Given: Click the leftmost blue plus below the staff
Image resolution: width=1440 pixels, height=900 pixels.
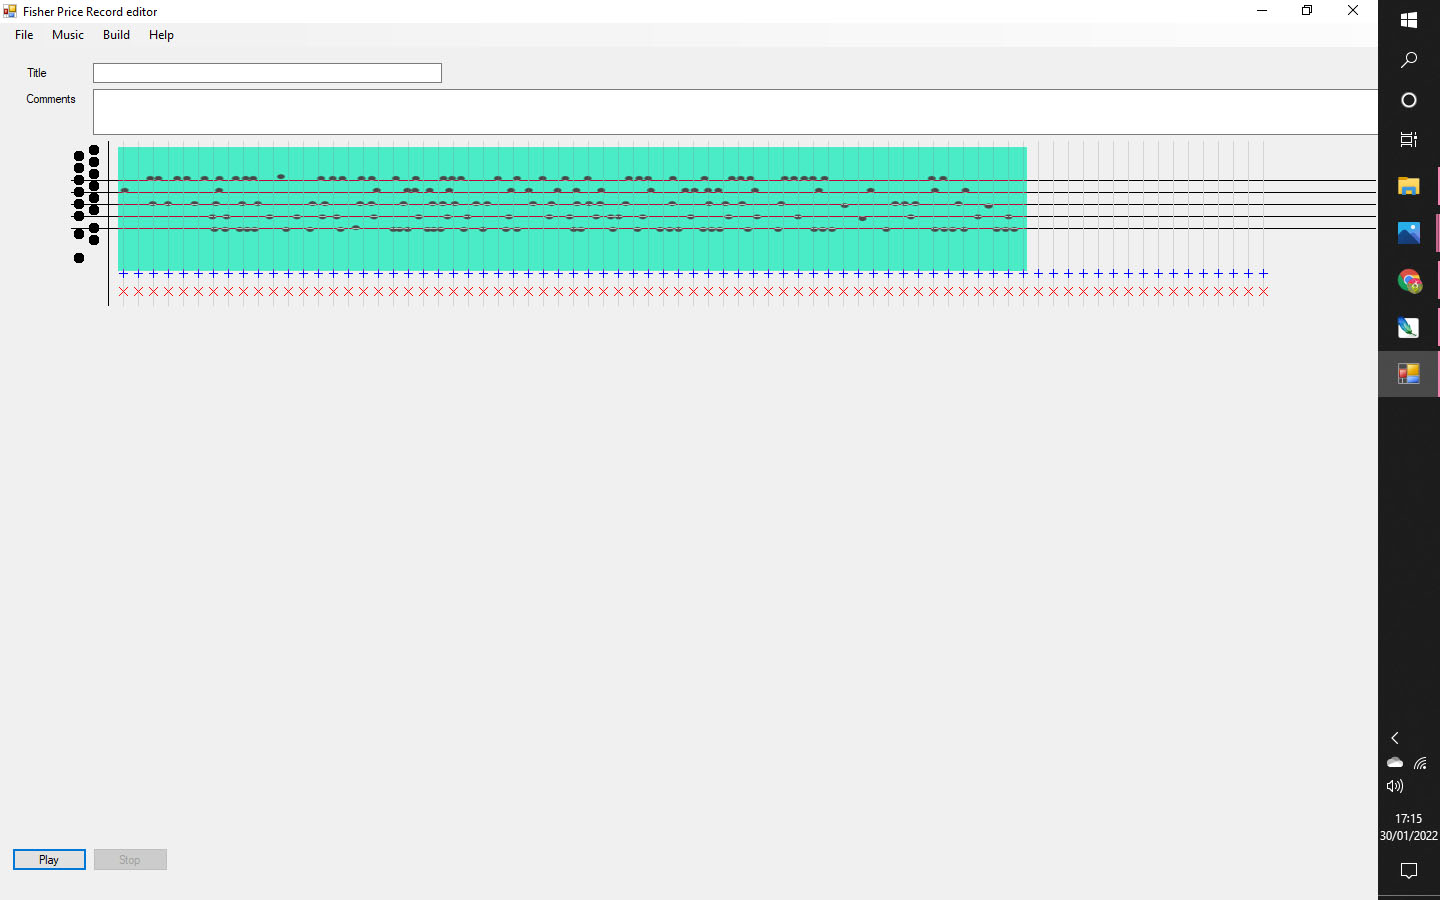Looking at the screenshot, I should (123, 273).
